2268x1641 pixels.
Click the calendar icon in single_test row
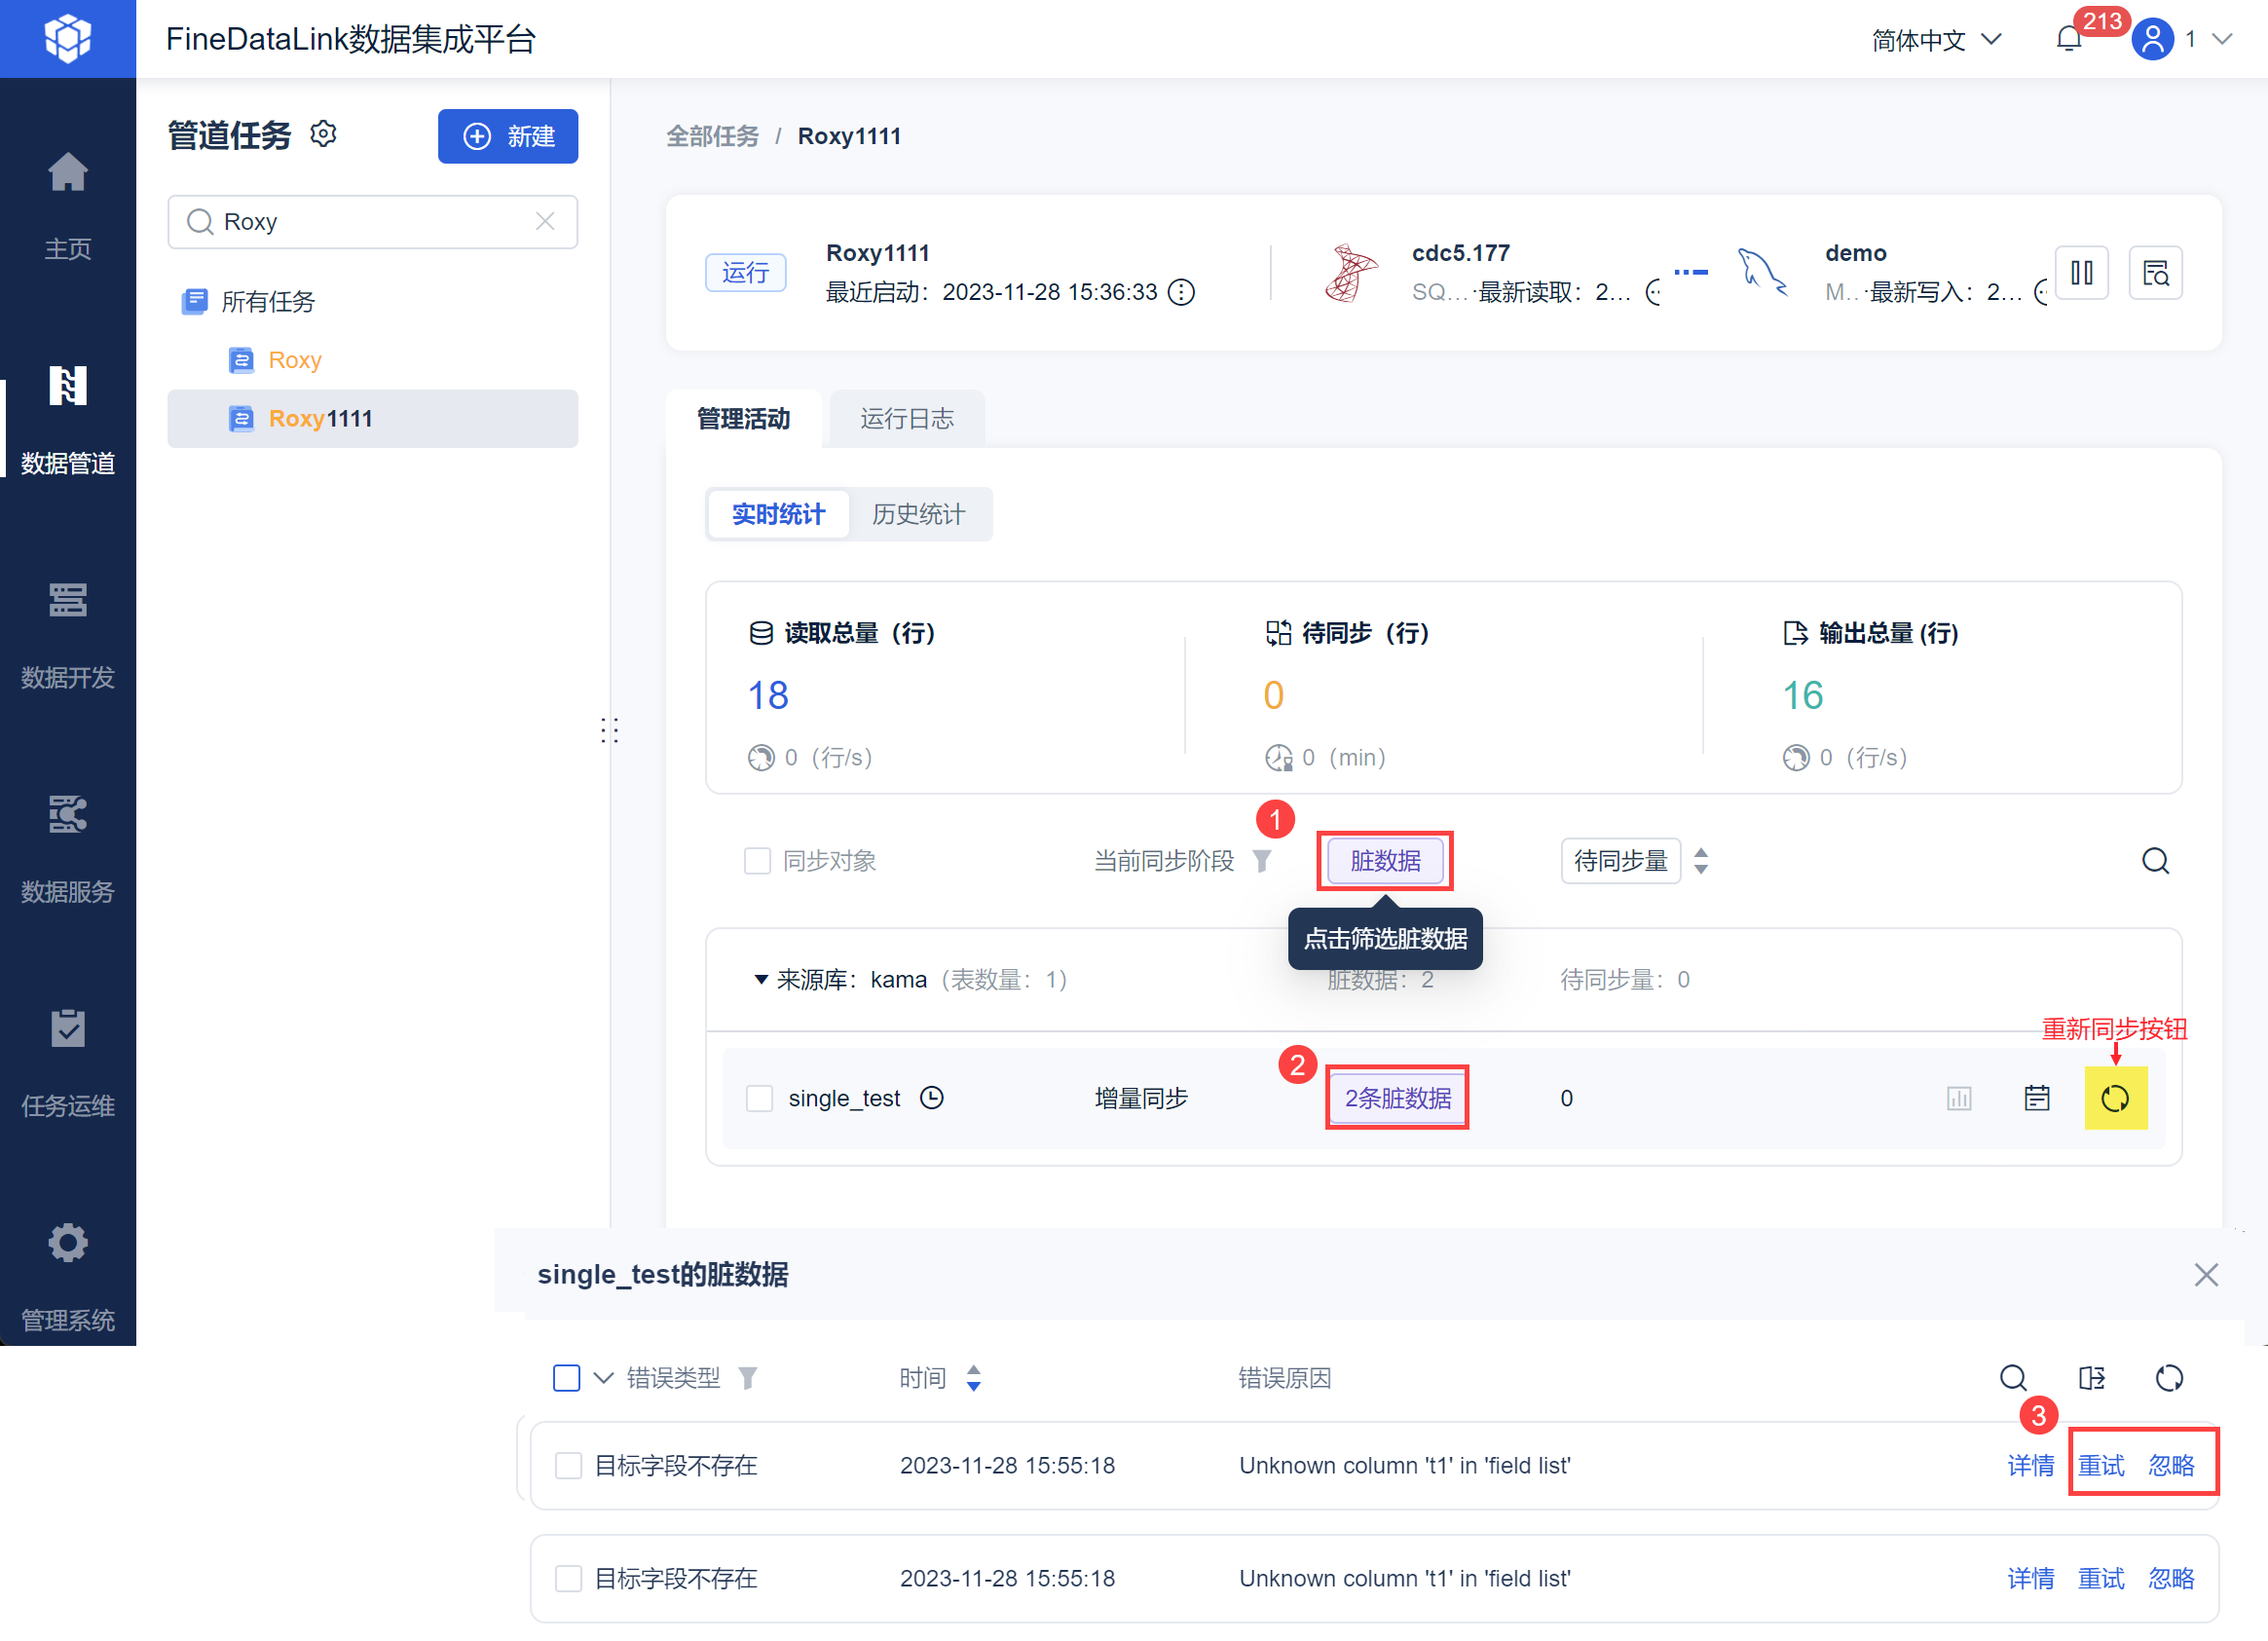(2036, 1098)
